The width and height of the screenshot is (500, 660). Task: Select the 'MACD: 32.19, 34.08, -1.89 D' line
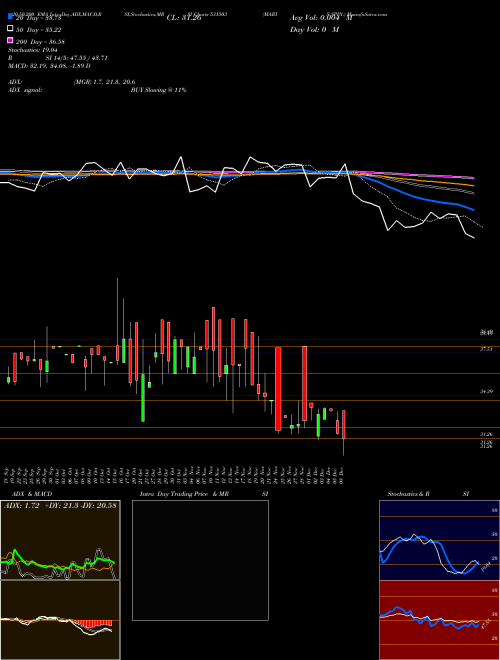coord(49,66)
